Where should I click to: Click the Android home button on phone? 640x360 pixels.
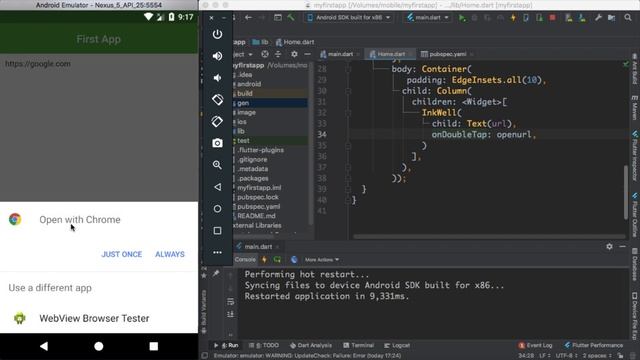click(98, 346)
